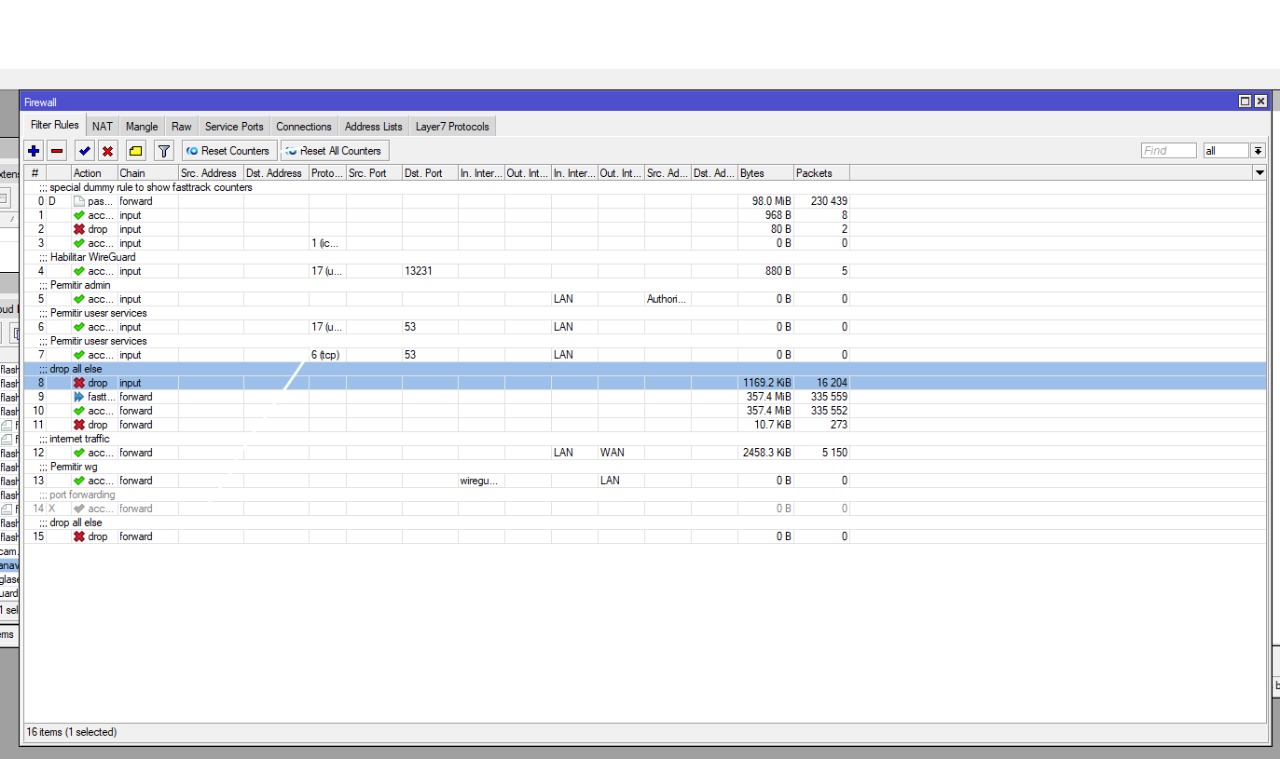The height and width of the screenshot is (759, 1280).
Task: Select the 'port forwarding' comment row
Action: (645, 495)
